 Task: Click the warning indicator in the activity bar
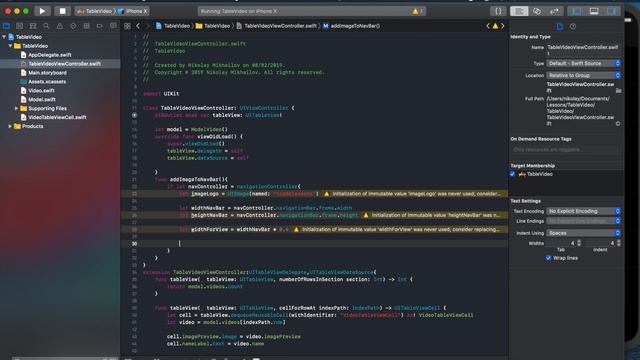416,11
